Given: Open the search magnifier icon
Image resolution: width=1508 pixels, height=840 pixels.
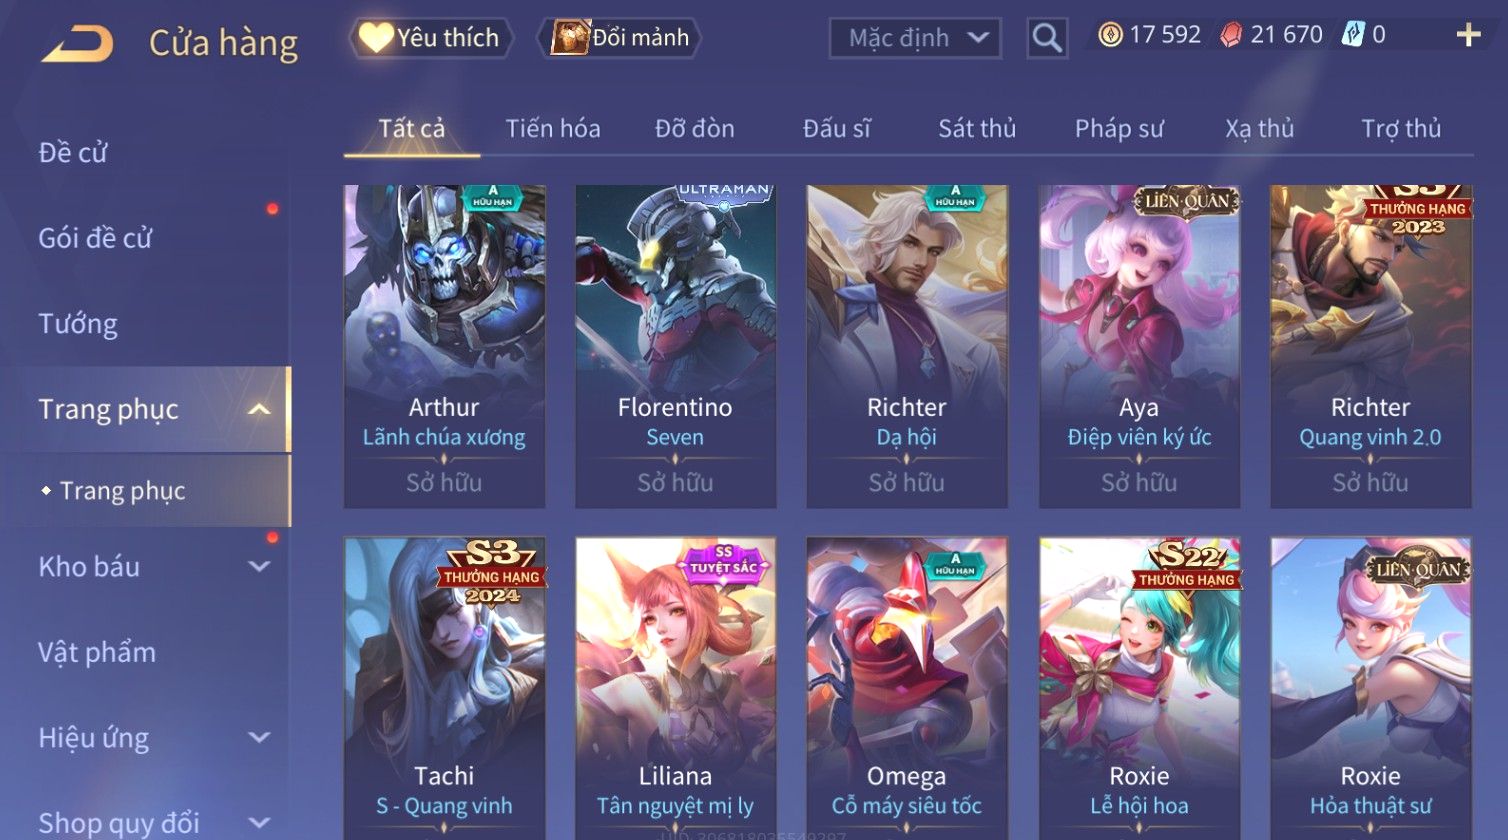Looking at the screenshot, I should tap(1047, 38).
